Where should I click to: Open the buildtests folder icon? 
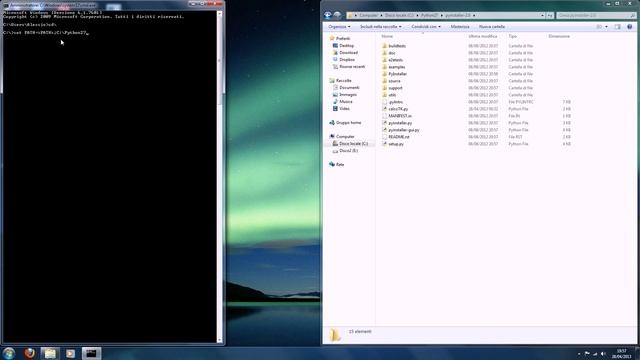tap(384, 46)
